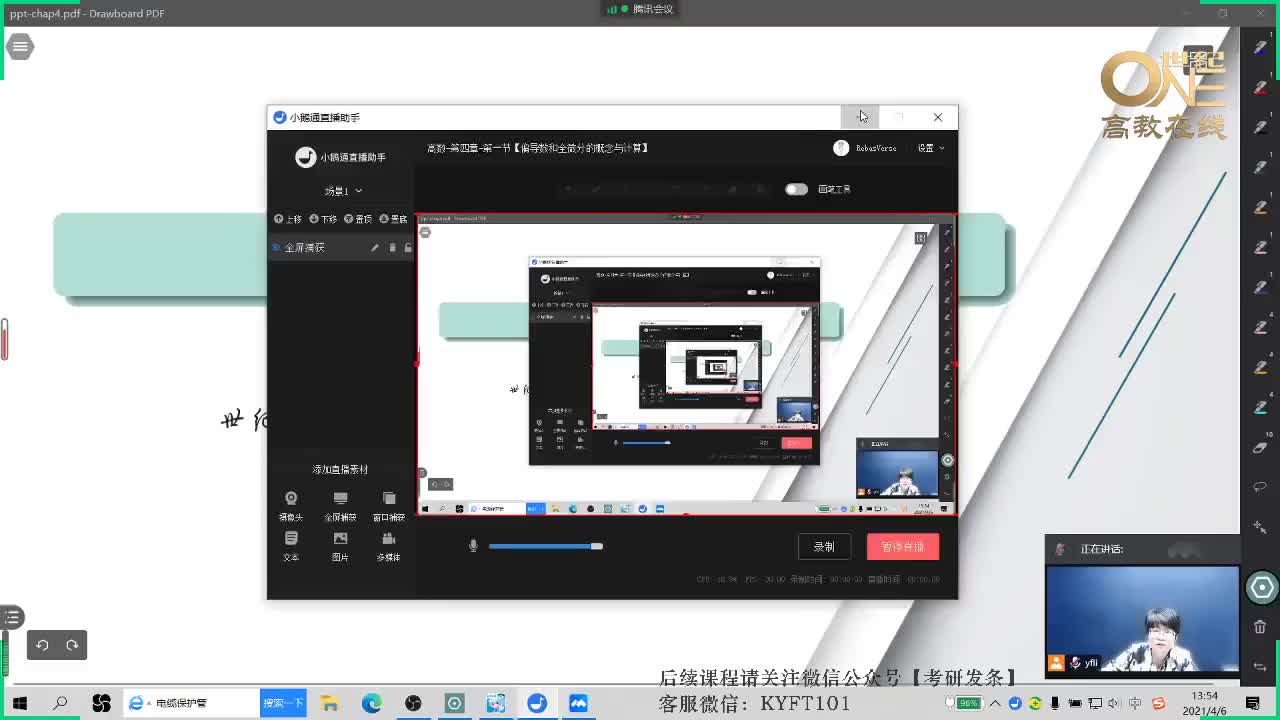Open the Drawboard PDF hamburger menu
The width and height of the screenshot is (1280, 720).
click(19, 46)
